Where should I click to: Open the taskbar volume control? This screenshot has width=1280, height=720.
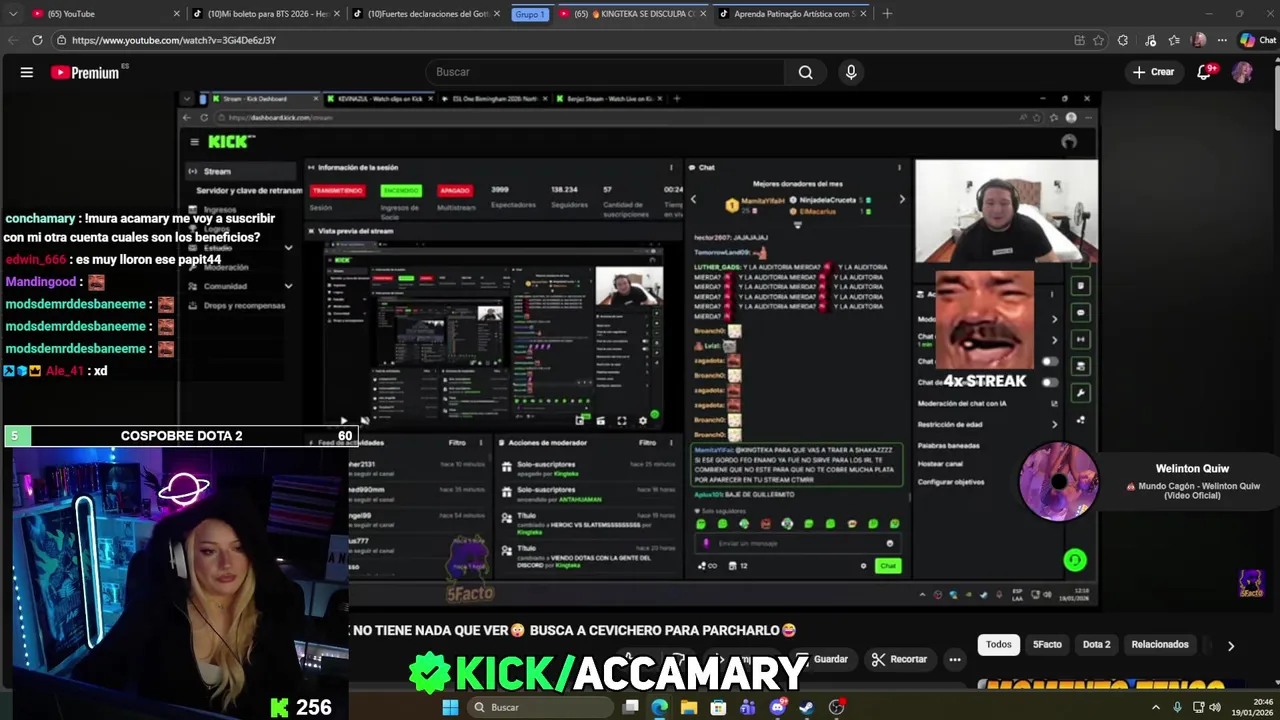click(1215, 707)
